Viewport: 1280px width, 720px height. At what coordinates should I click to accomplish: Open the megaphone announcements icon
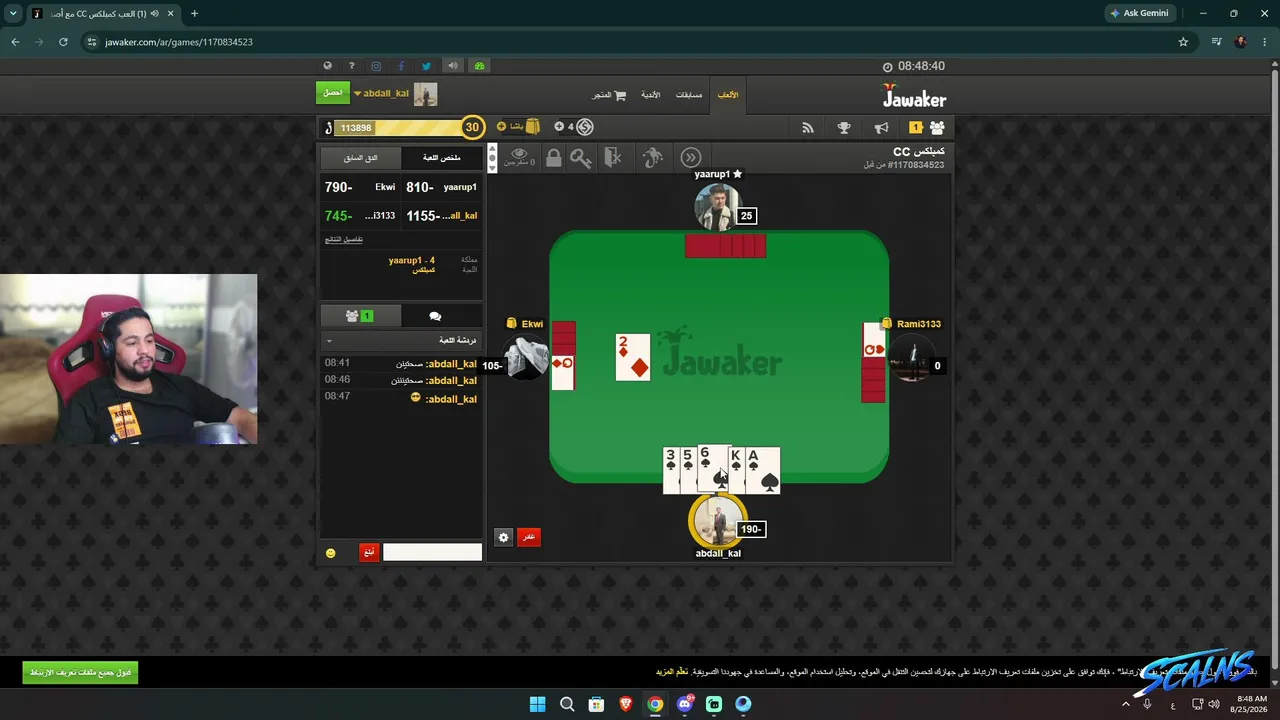881,128
